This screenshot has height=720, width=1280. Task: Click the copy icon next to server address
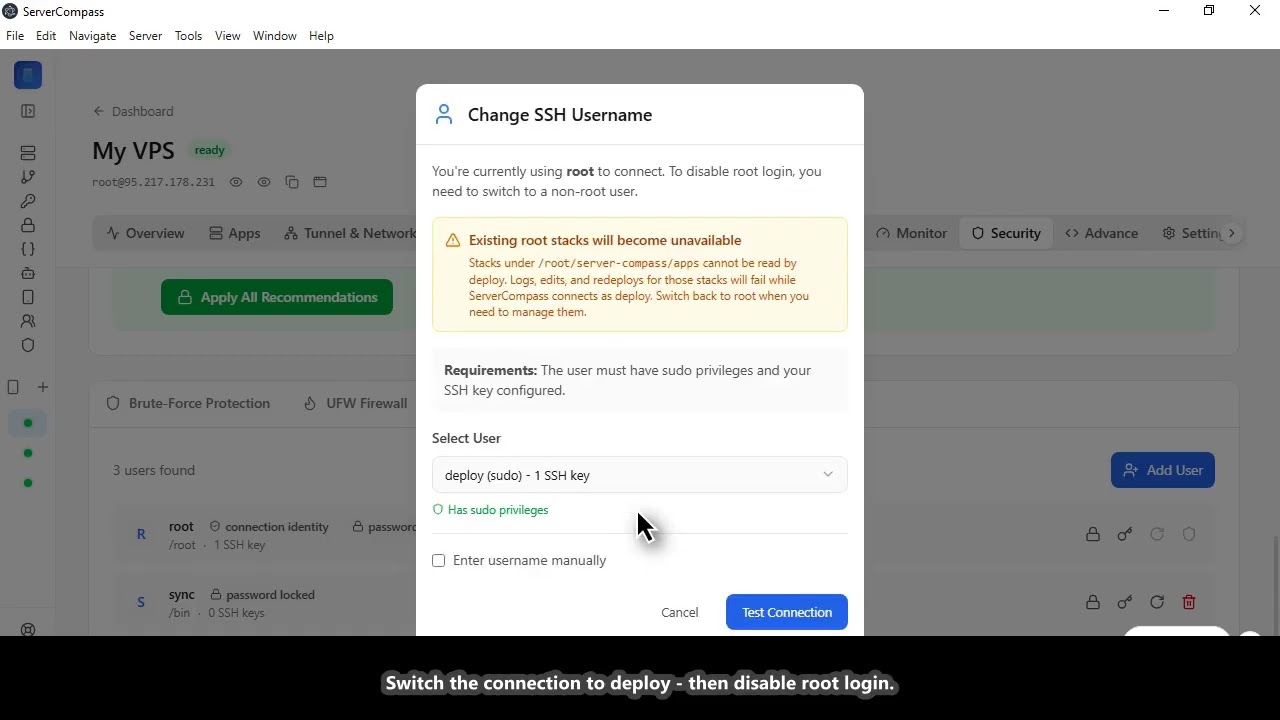click(292, 182)
